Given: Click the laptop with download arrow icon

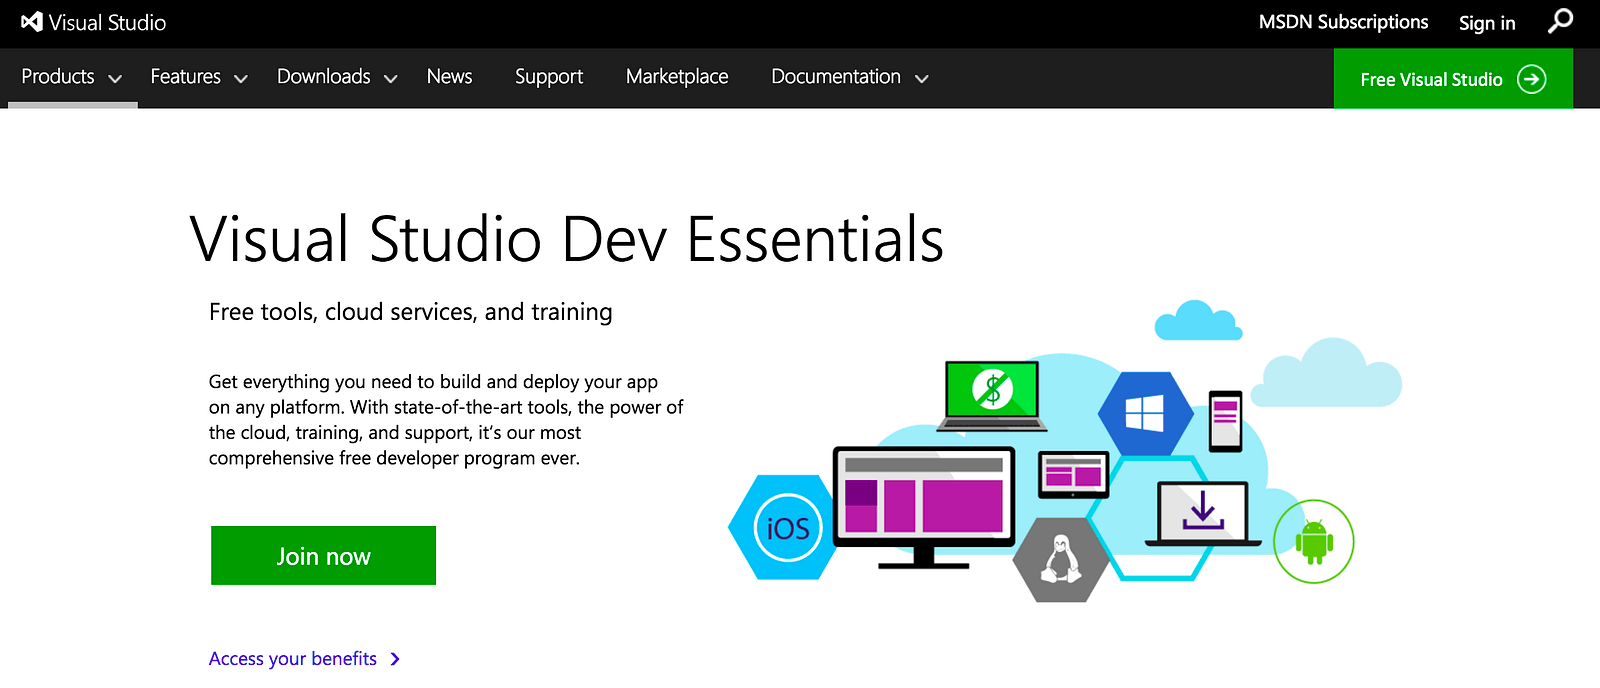Looking at the screenshot, I should (x=1203, y=514).
